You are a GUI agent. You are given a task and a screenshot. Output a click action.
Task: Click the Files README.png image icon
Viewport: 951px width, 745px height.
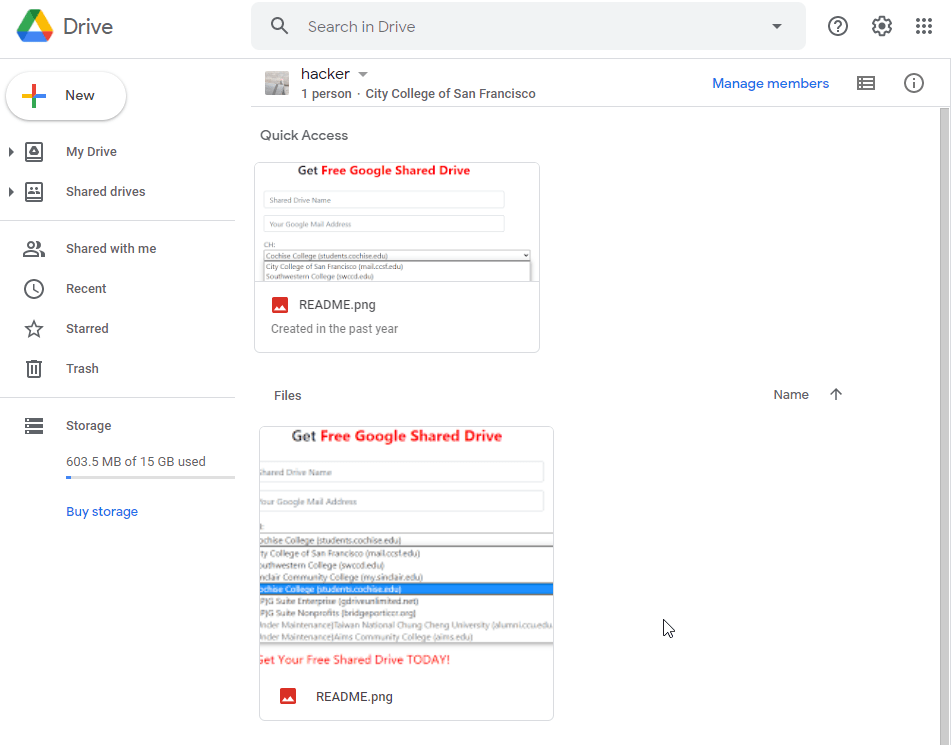[x=287, y=696]
